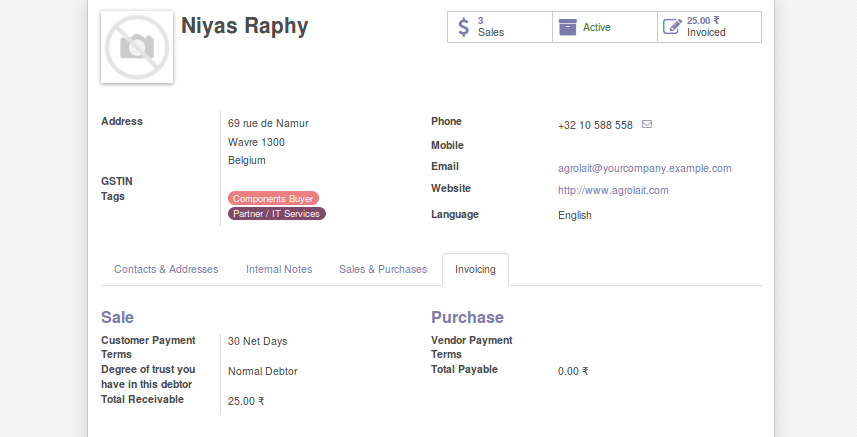
Task: Toggle the Active status button
Action: (x=604, y=27)
